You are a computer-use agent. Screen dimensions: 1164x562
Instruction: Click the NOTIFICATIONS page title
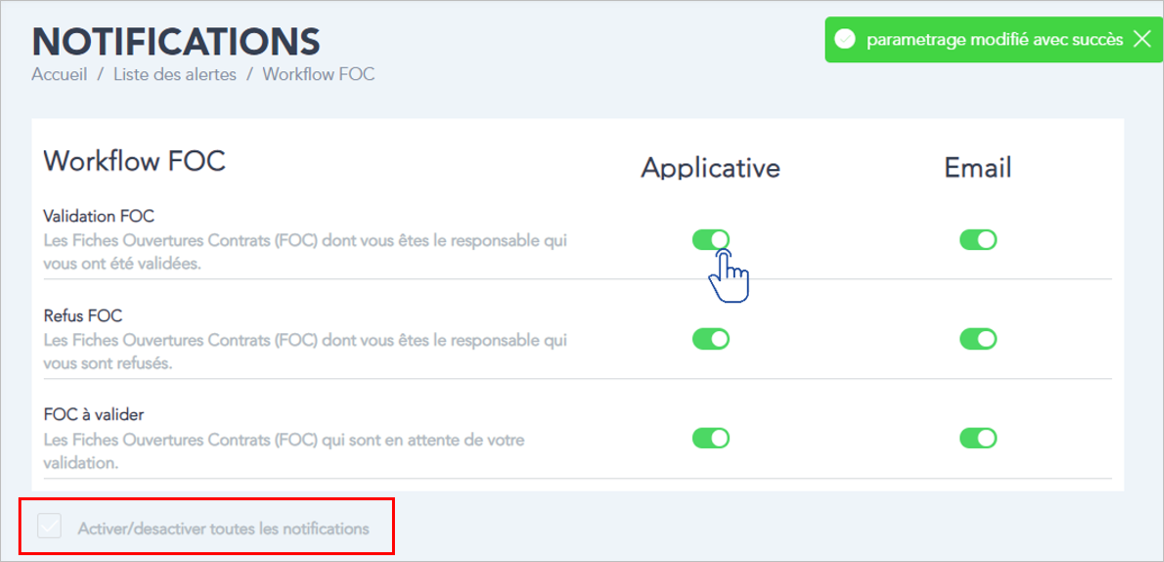[x=176, y=42]
